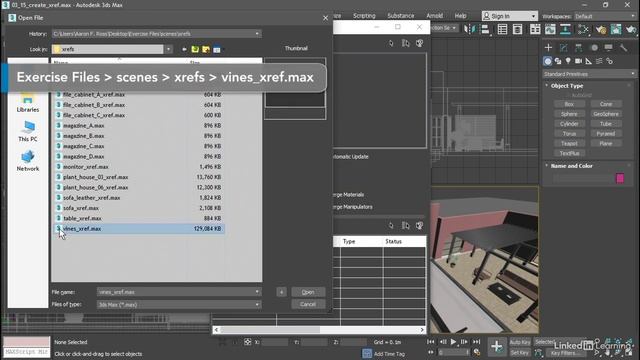Switch to the Hierarchy panel tab
The image size is (640, 360).
[x=579, y=48]
